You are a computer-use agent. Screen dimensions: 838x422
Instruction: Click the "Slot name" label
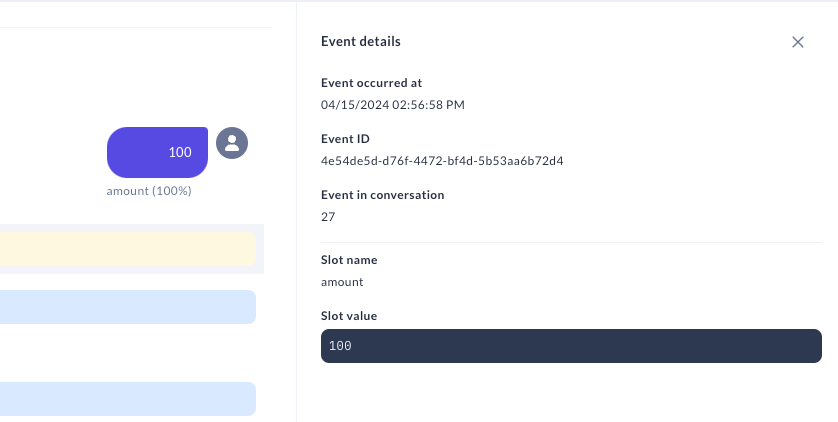[x=349, y=260]
